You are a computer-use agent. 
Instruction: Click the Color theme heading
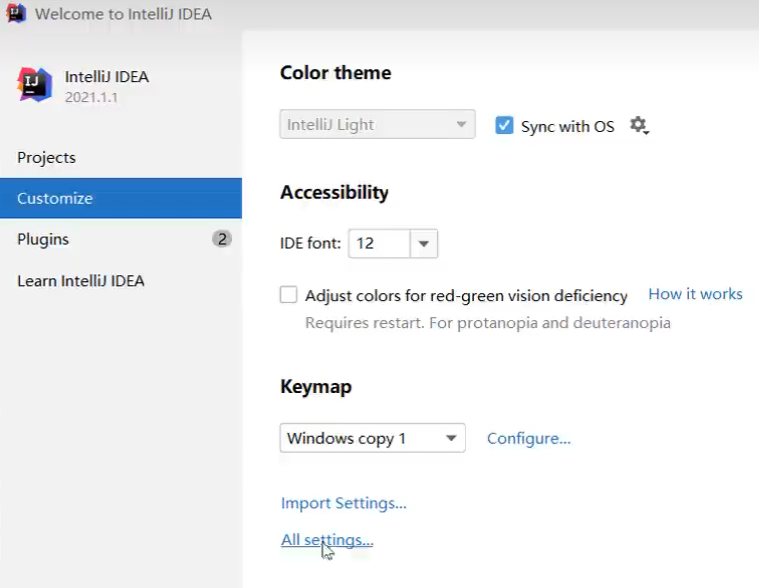click(x=335, y=73)
